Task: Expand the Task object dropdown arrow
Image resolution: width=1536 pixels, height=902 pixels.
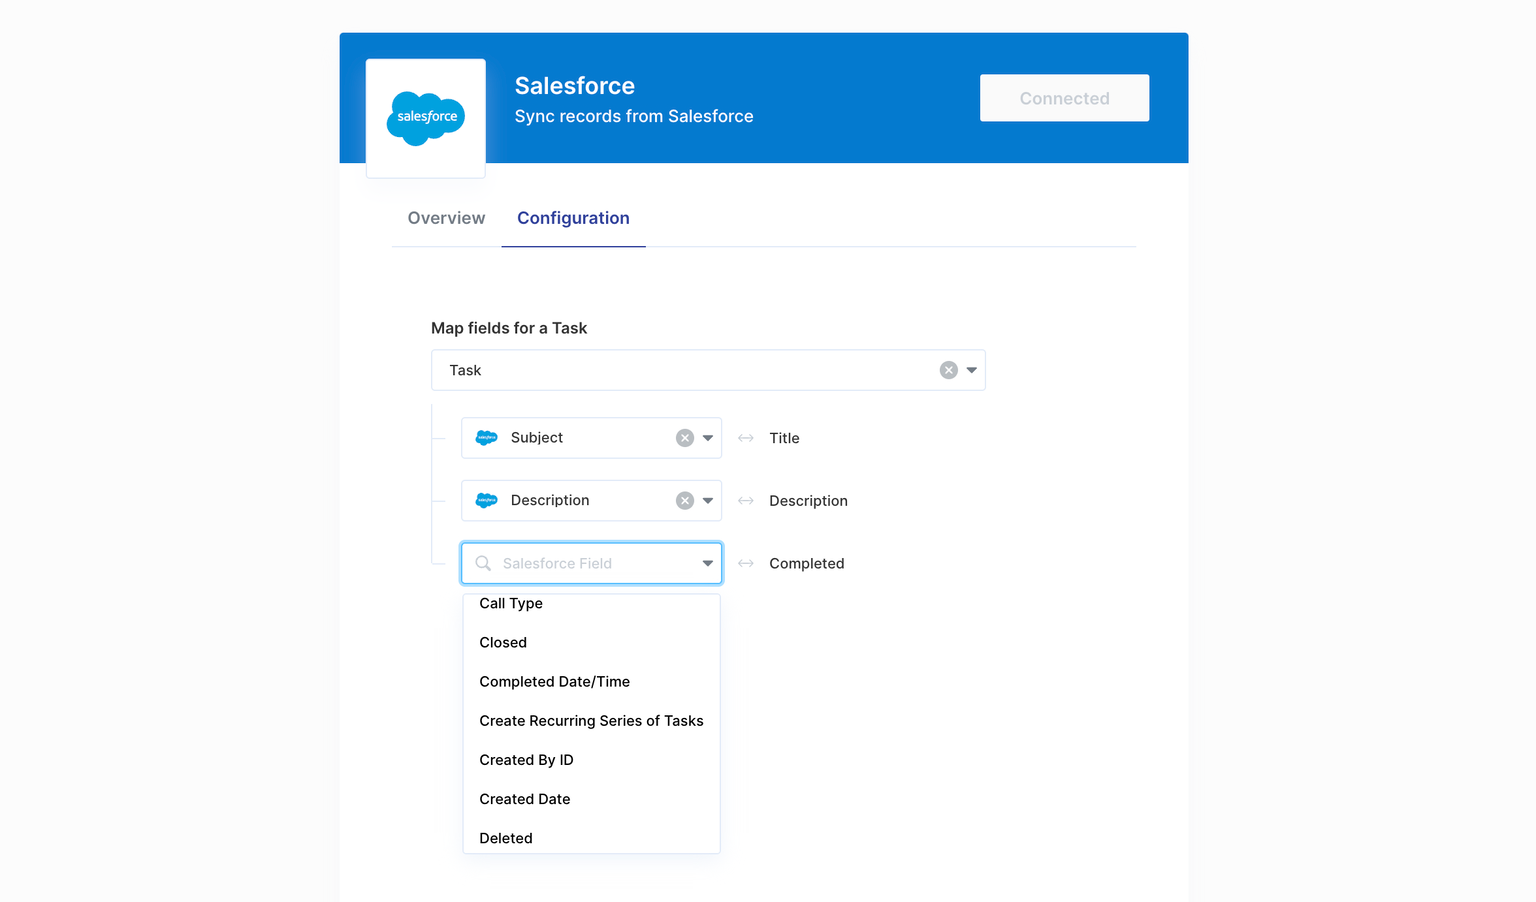Action: click(x=972, y=370)
